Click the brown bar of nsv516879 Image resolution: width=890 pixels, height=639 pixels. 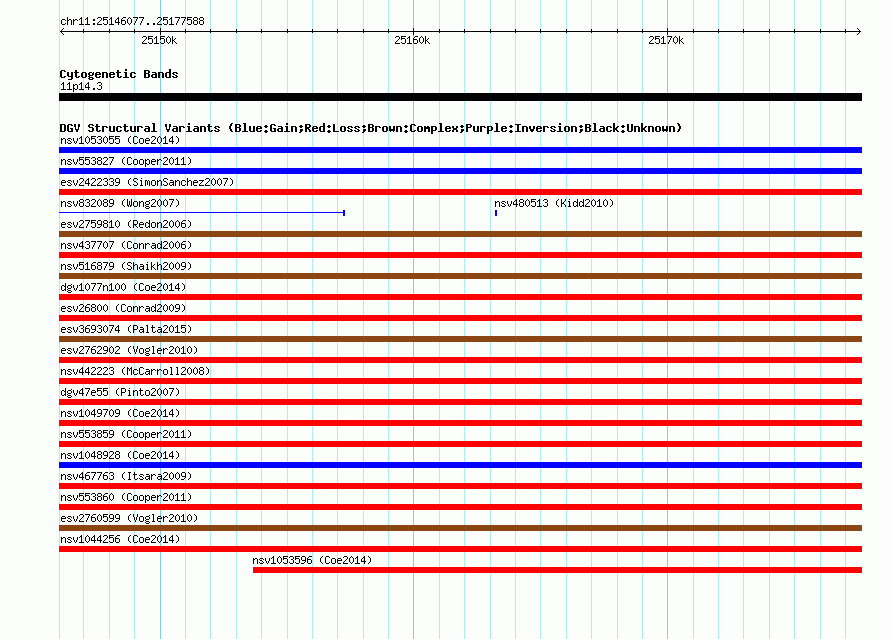click(x=460, y=276)
